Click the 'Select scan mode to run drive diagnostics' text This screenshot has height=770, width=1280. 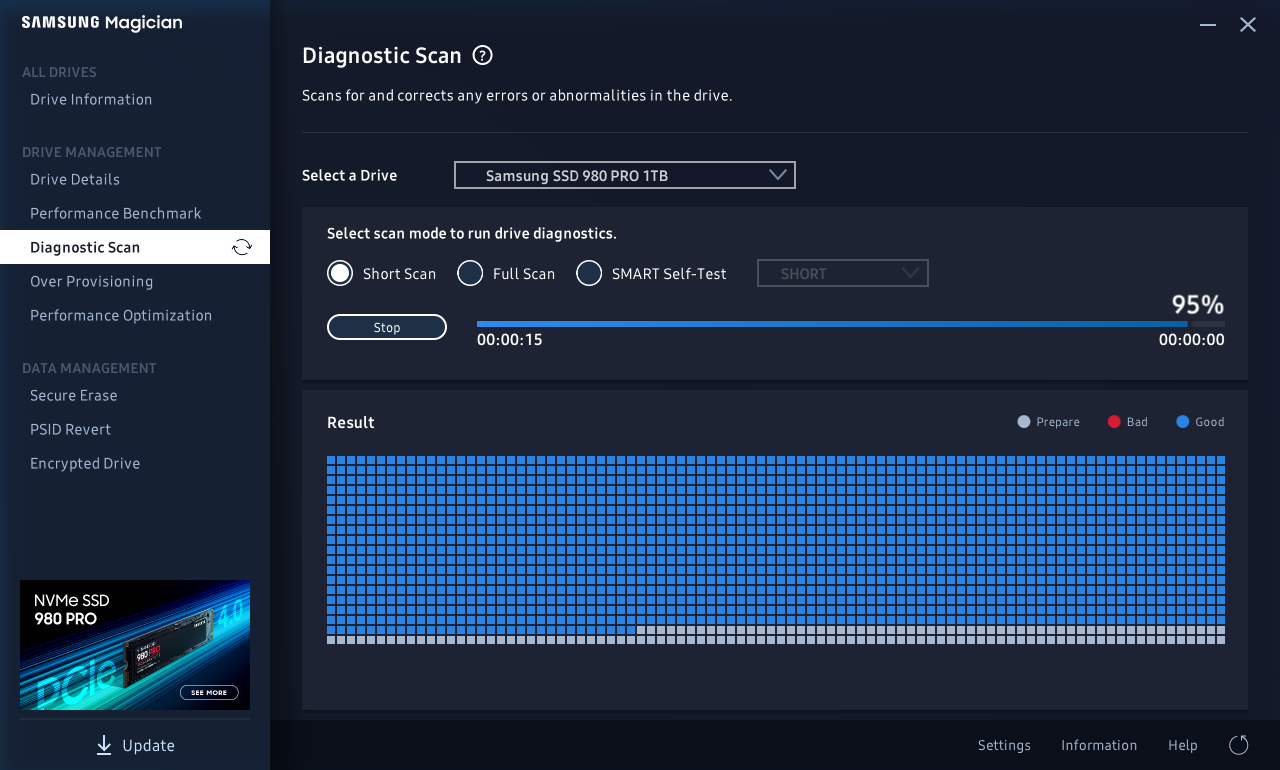click(x=472, y=233)
